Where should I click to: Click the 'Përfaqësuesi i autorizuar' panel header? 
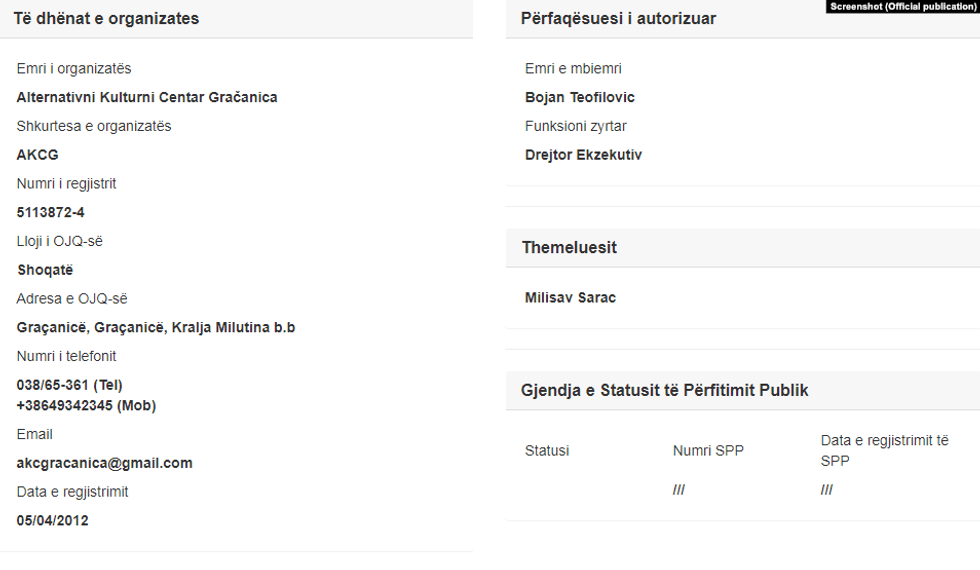click(618, 19)
